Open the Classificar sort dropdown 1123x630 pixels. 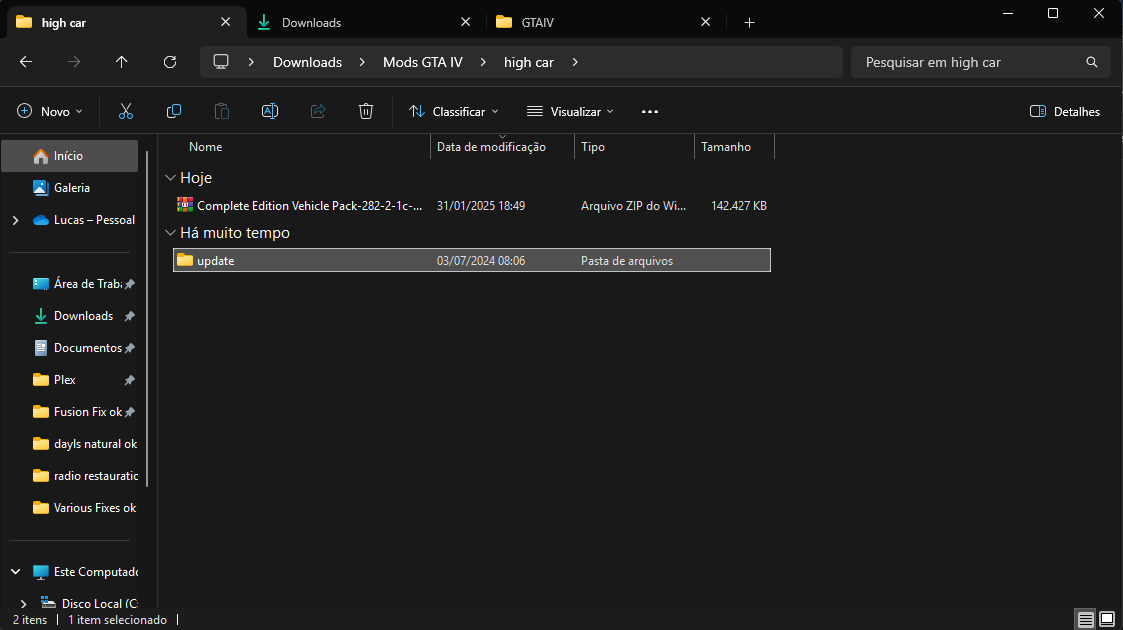(x=453, y=111)
